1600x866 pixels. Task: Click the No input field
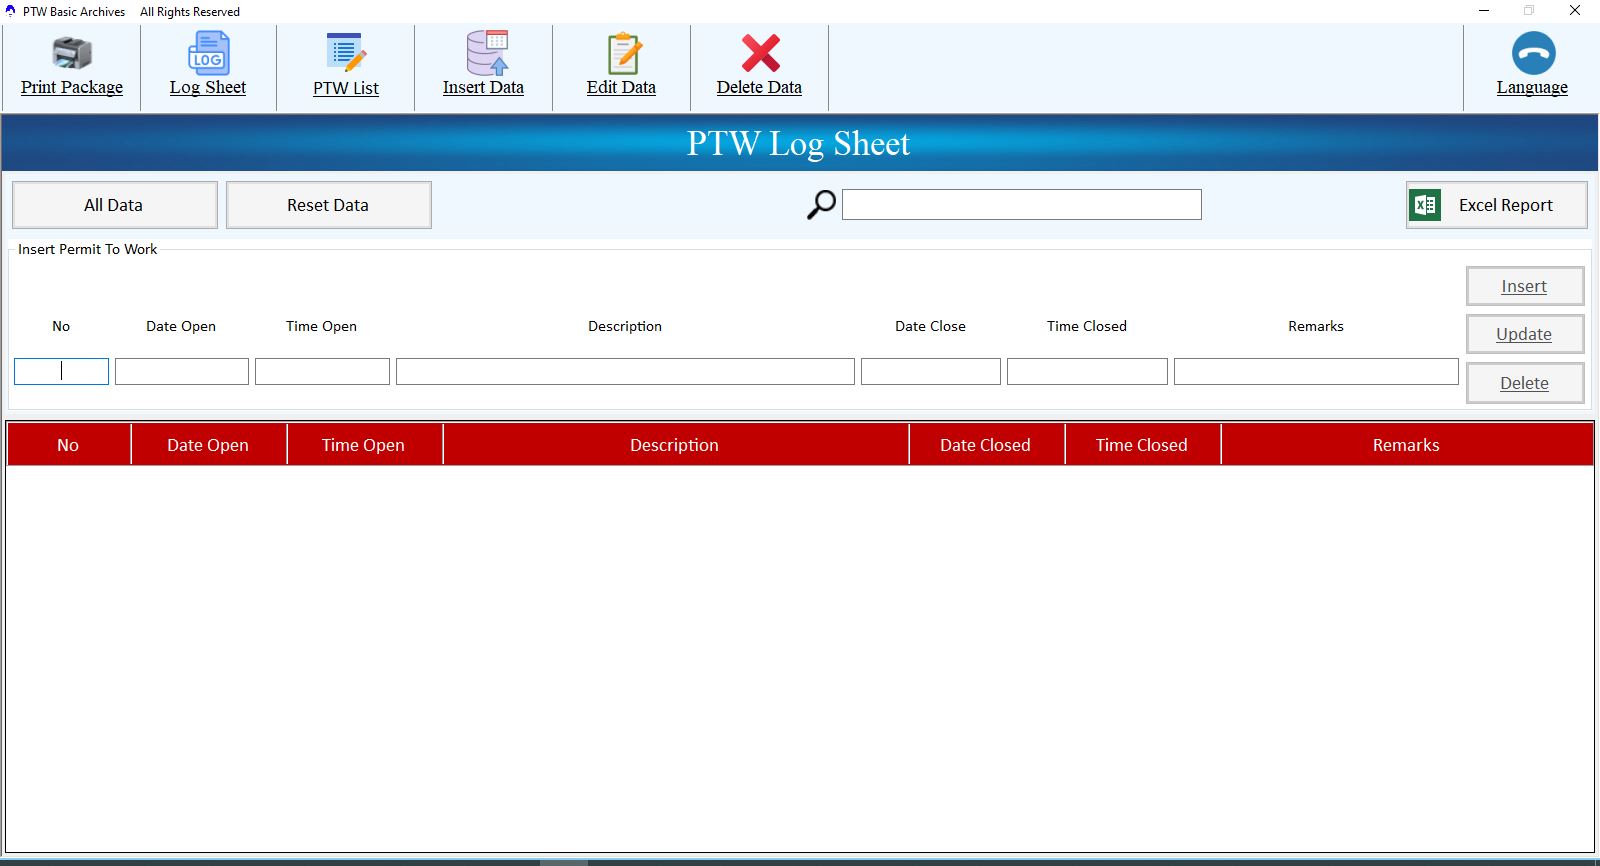[x=61, y=371]
